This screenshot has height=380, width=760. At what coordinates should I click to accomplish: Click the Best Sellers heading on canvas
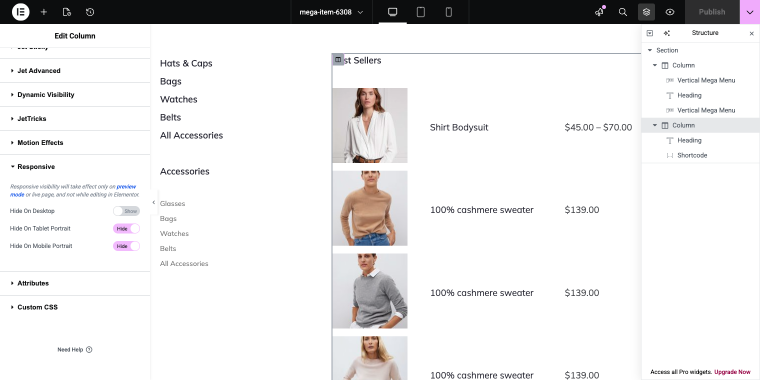358,61
